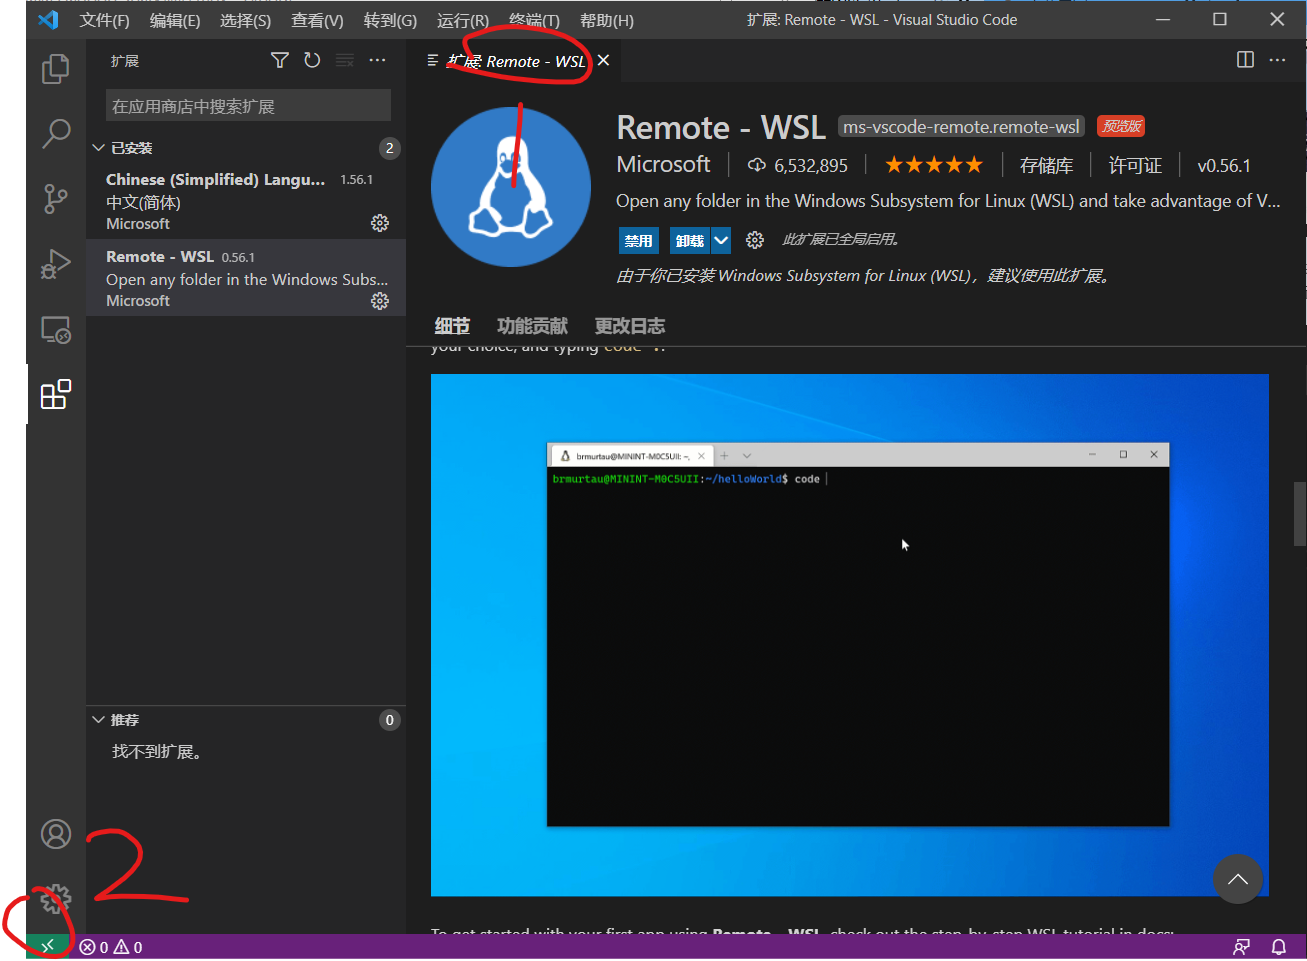Open the 许可证 license link
1307x961 pixels.
1135,166
